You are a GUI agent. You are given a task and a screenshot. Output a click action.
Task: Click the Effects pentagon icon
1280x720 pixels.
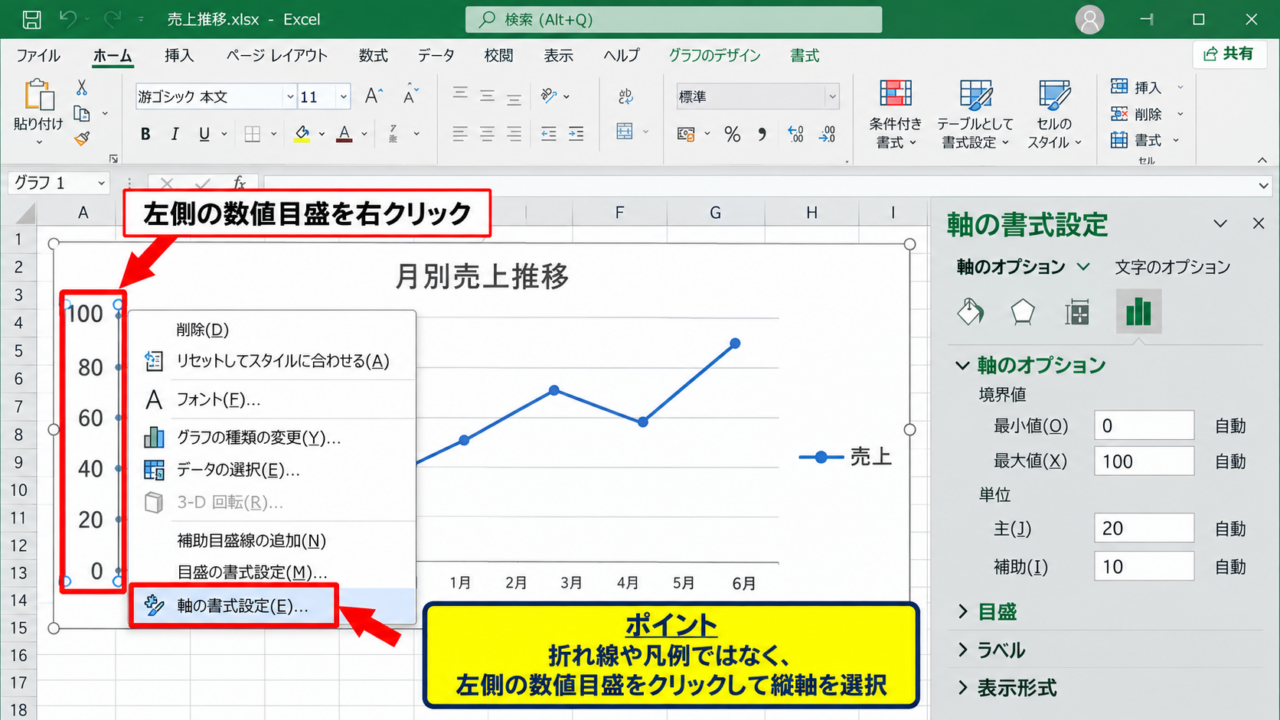[x=1022, y=311]
